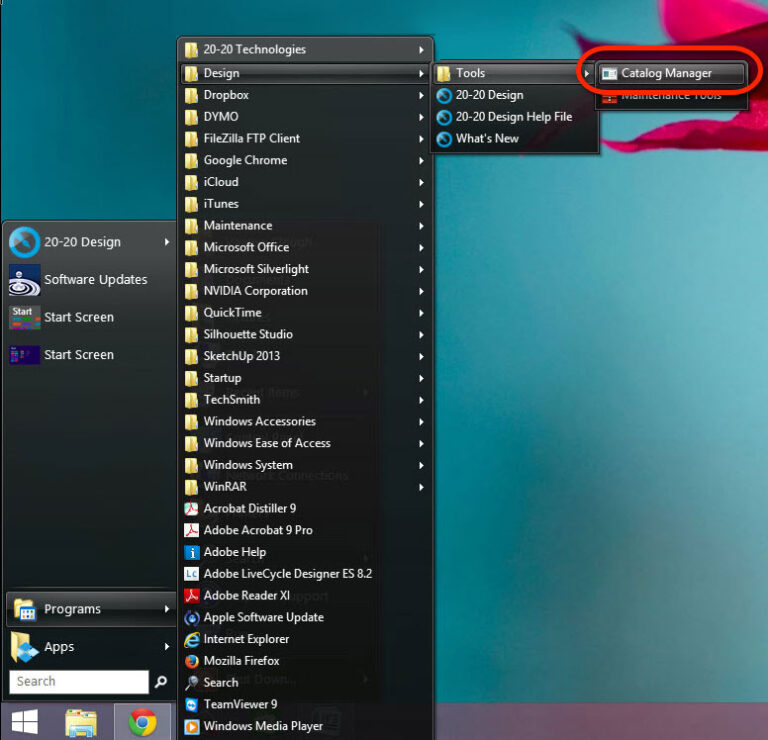Open File Explorer from the taskbar
768x740 pixels.
pyautogui.click(x=81, y=722)
